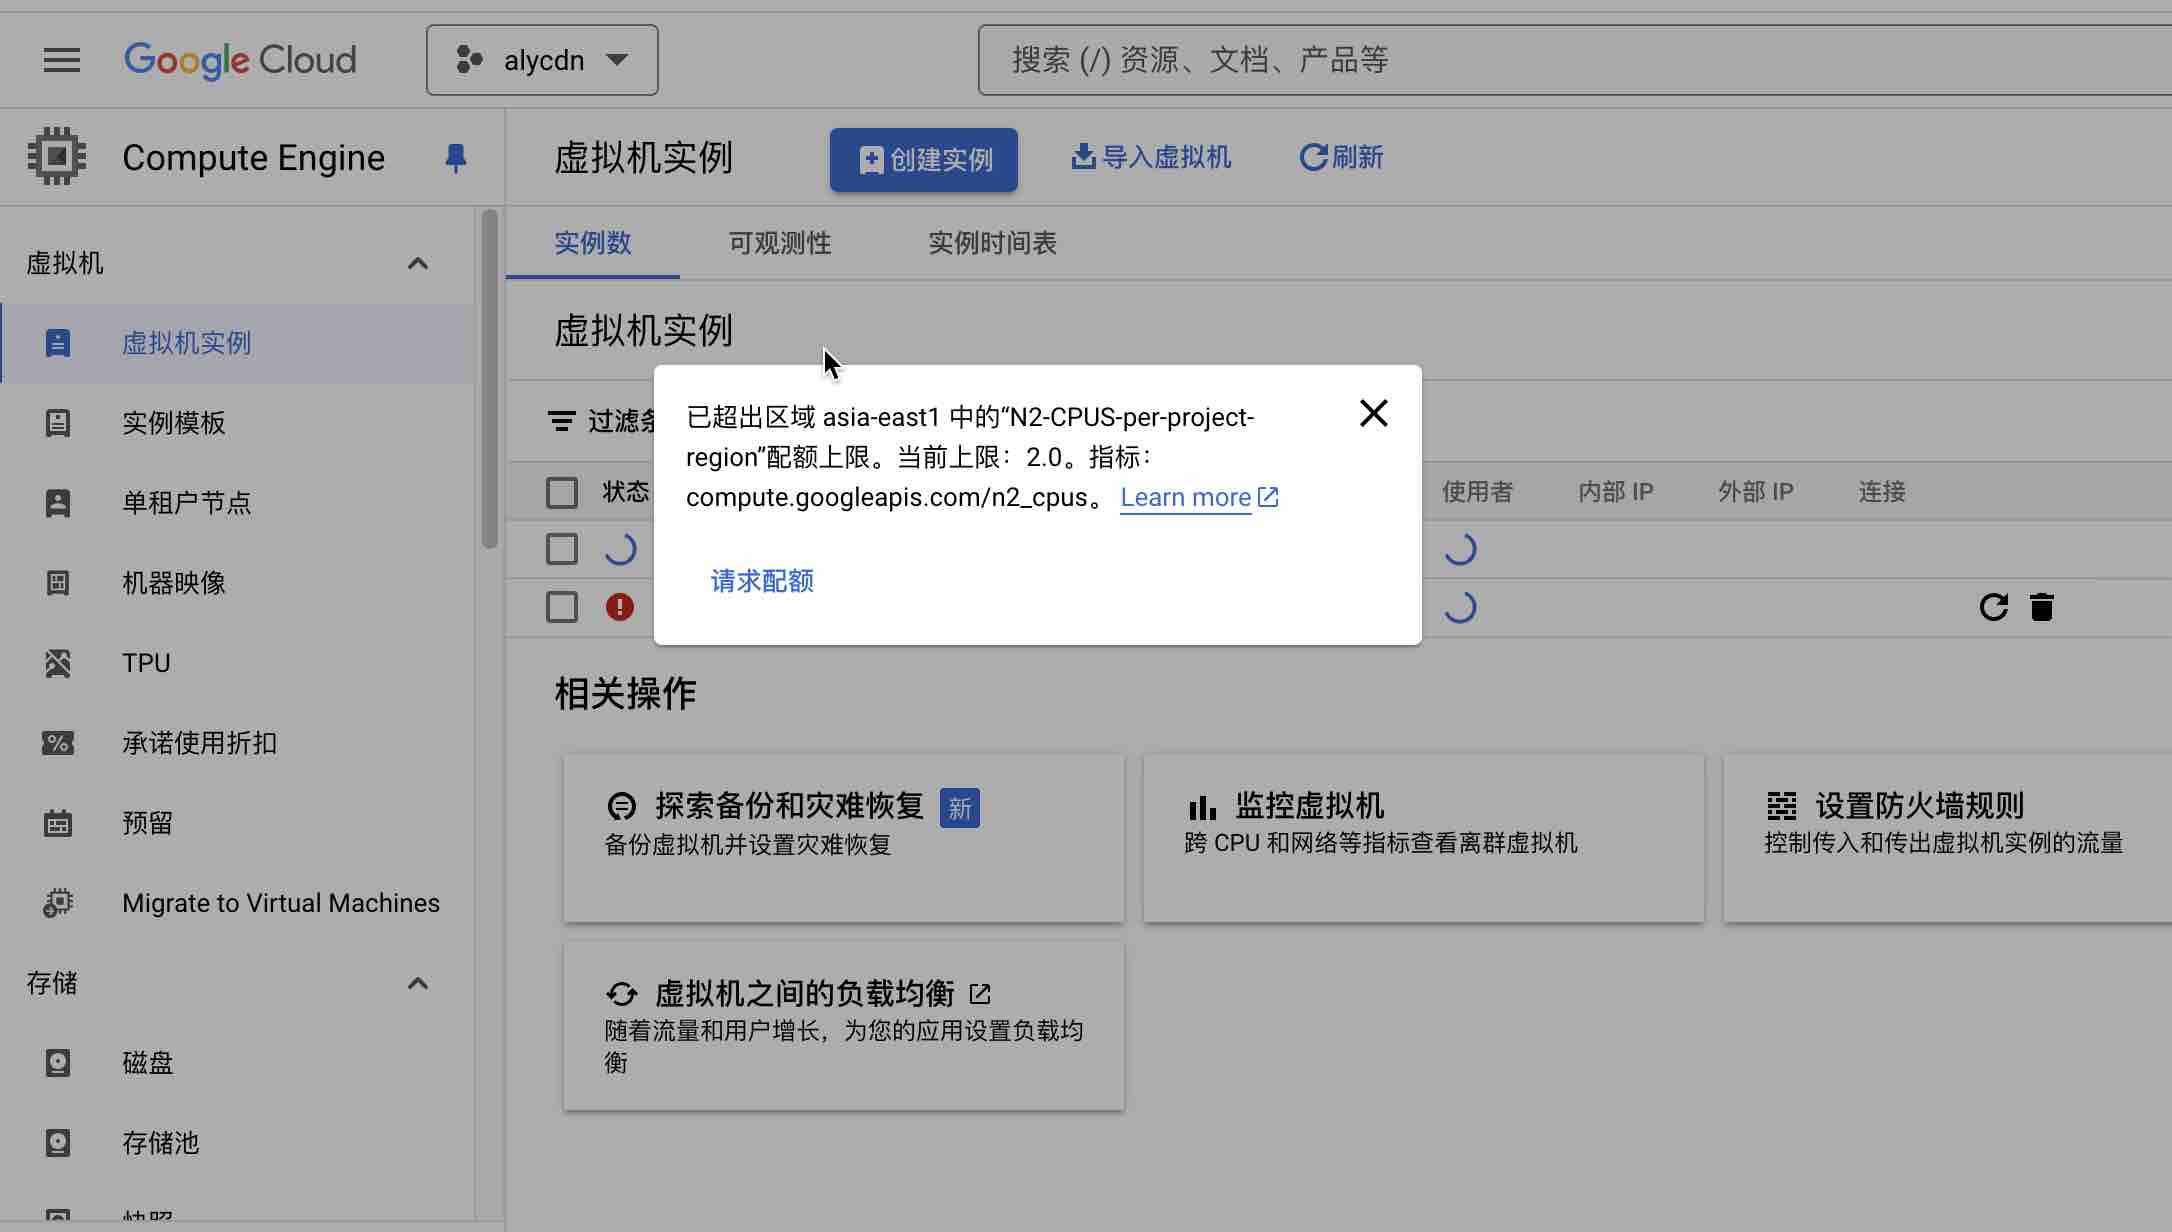Viewport: 2172px width, 1232px height.
Task: Switch to the 可观测性 tab
Action: coord(780,243)
